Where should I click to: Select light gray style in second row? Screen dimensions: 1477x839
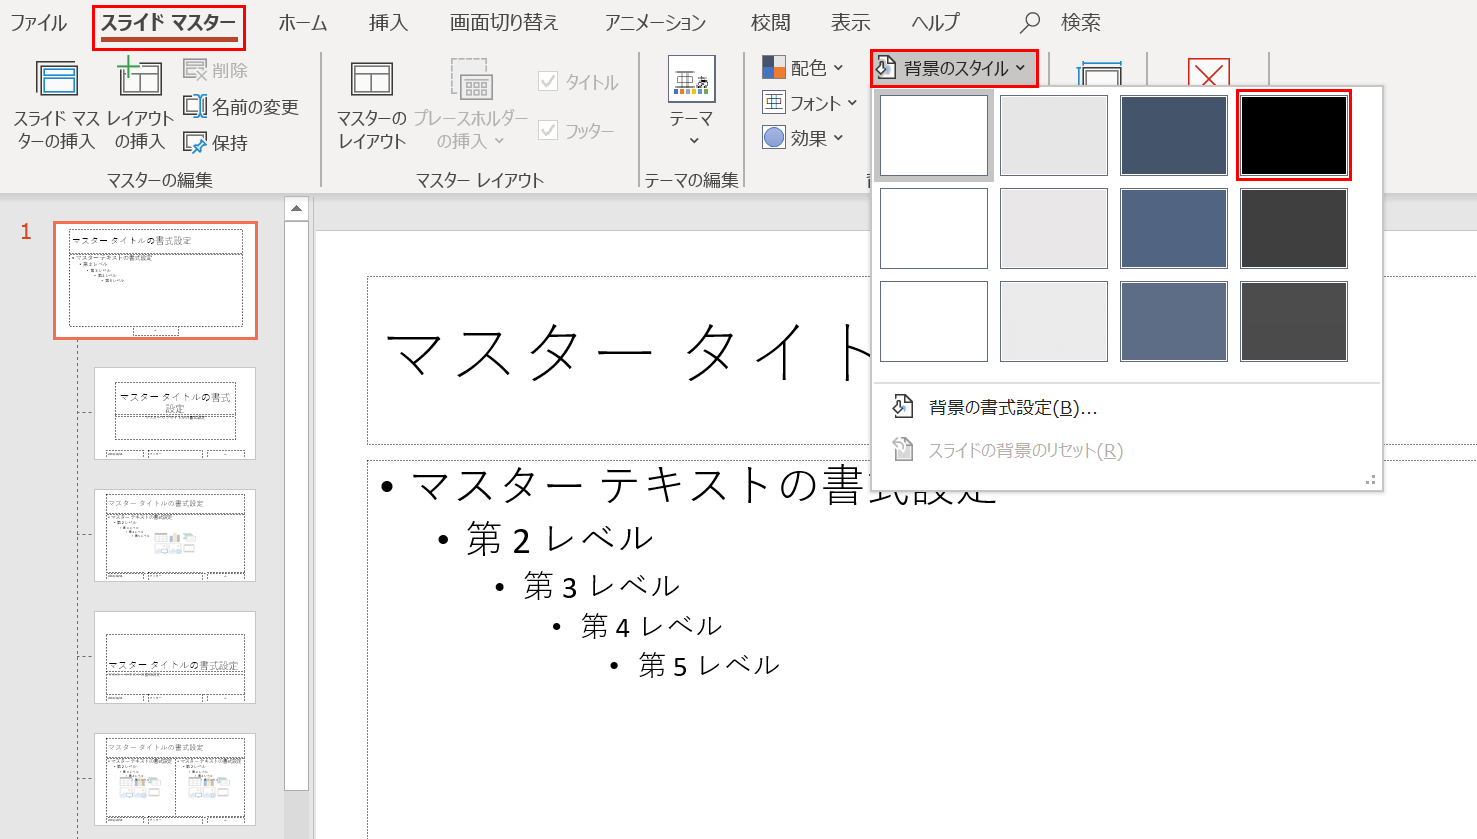[1054, 228]
